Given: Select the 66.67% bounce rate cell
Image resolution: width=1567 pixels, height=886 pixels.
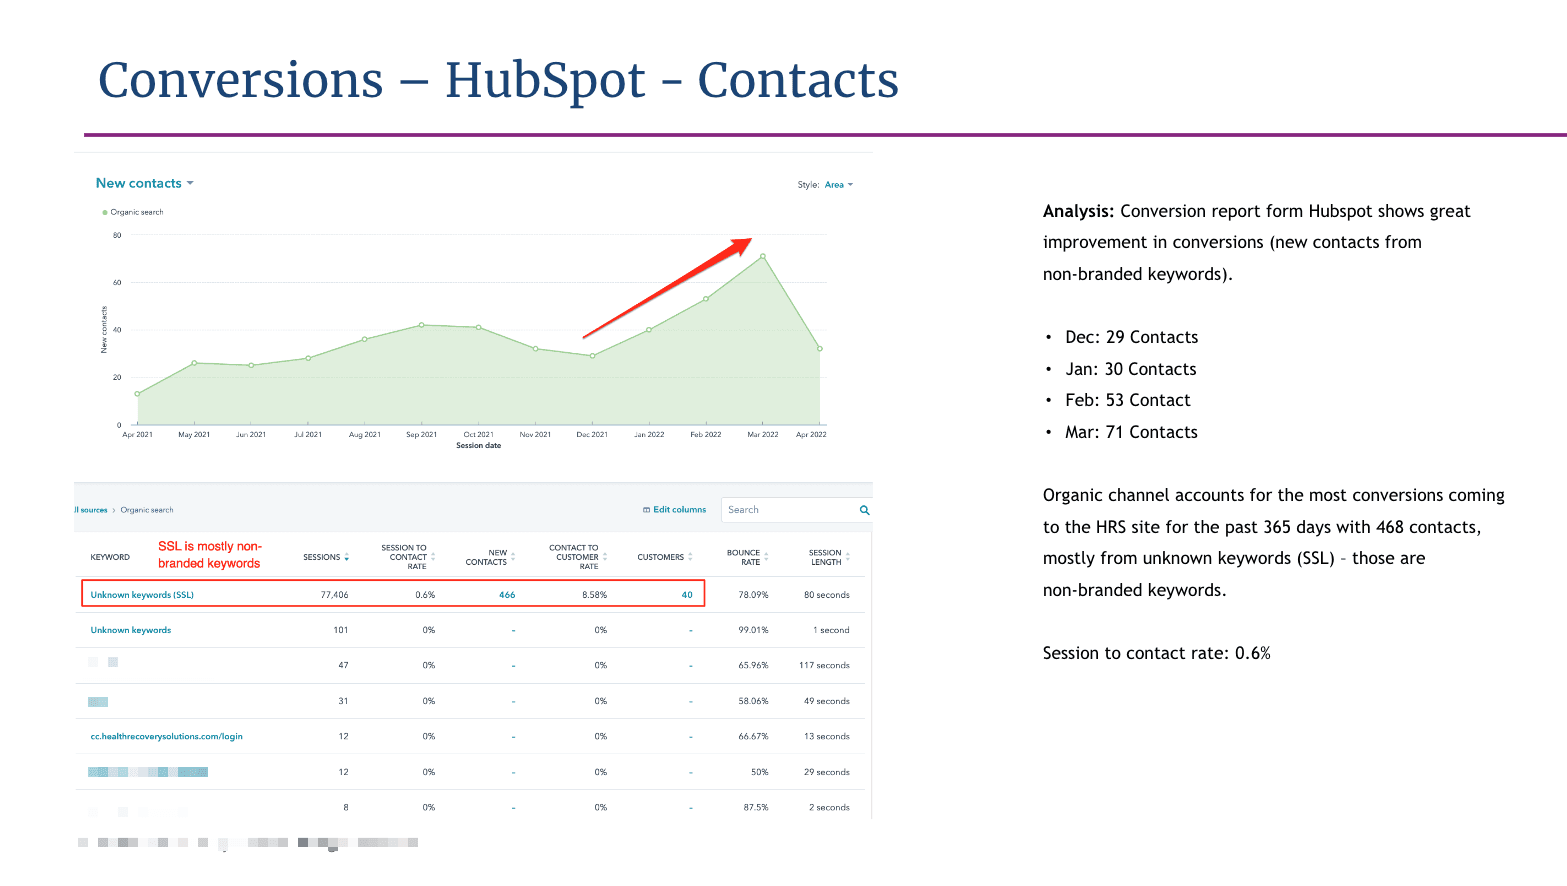Looking at the screenshot, I should (753, 736).
